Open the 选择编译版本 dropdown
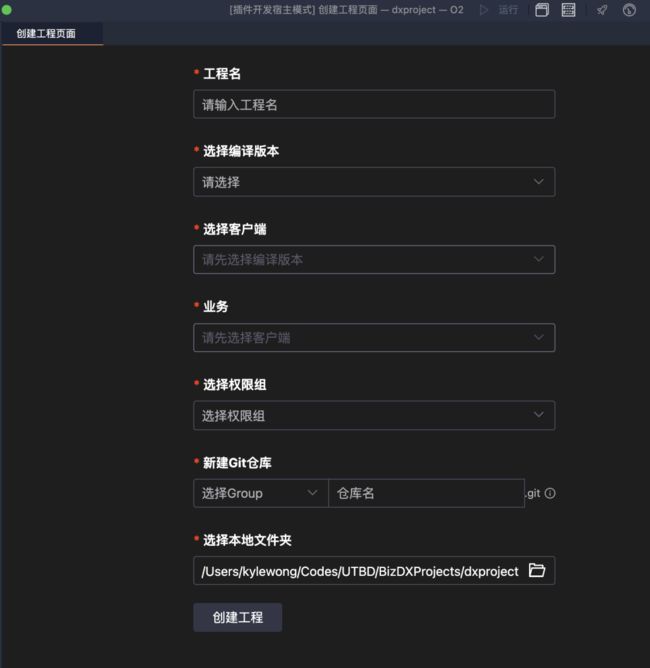 click(x=374, y=182)
